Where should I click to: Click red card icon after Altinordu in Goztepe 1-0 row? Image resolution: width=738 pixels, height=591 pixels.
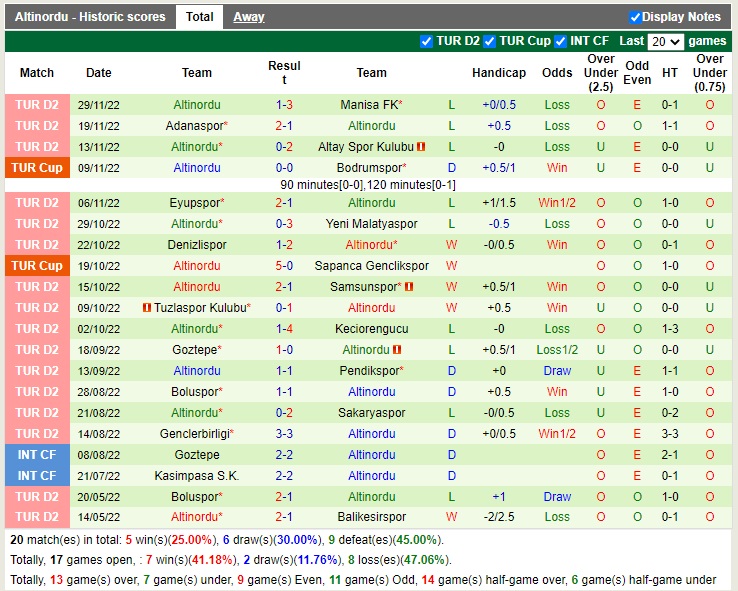(x=398, y=350)
